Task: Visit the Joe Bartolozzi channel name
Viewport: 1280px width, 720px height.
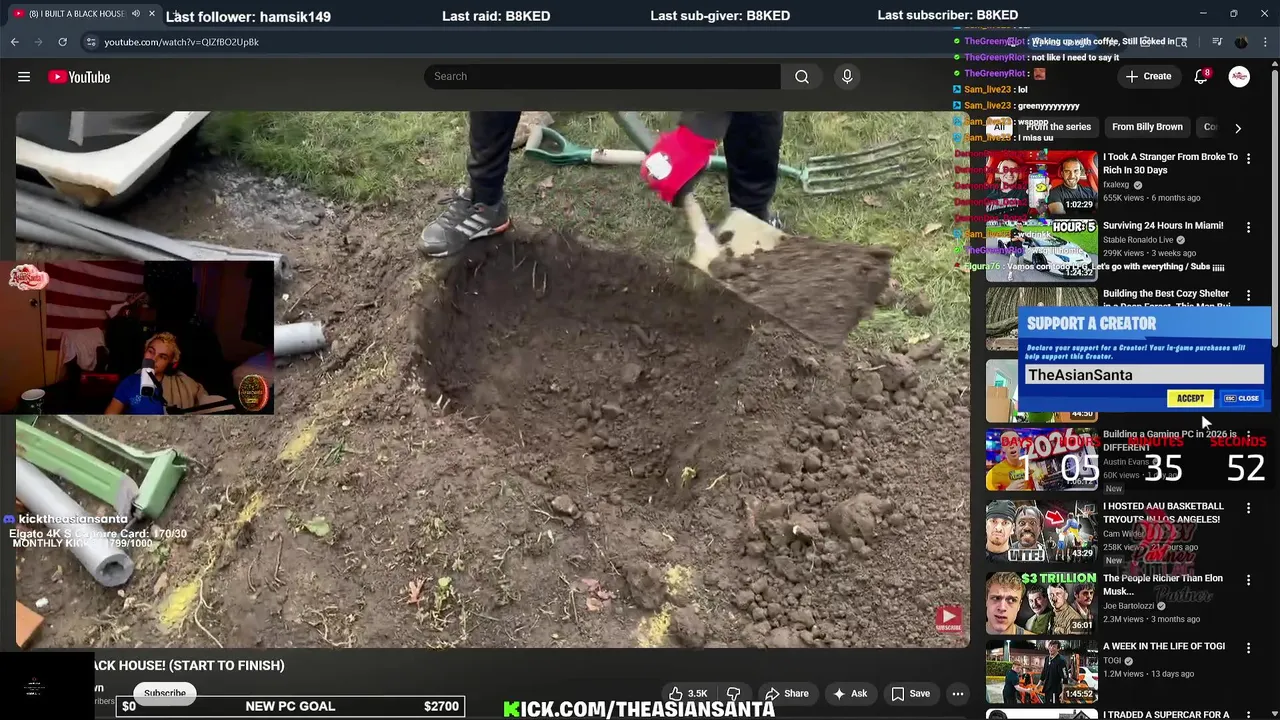Action: click(1130, 606)
